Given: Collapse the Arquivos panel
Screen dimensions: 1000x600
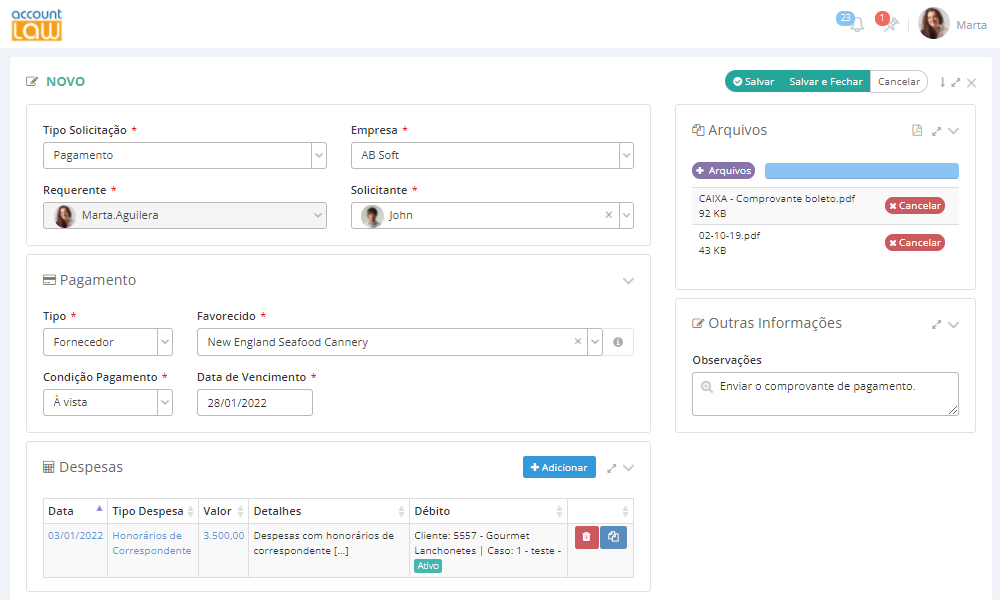Looking at the screenshot, I should pos(954,130).
